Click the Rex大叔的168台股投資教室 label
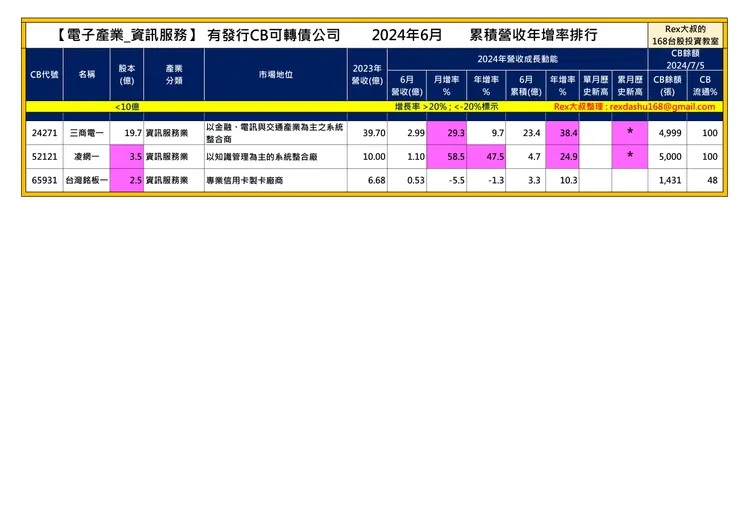Screen dimensions: 740x523 [x=685, y=35]
